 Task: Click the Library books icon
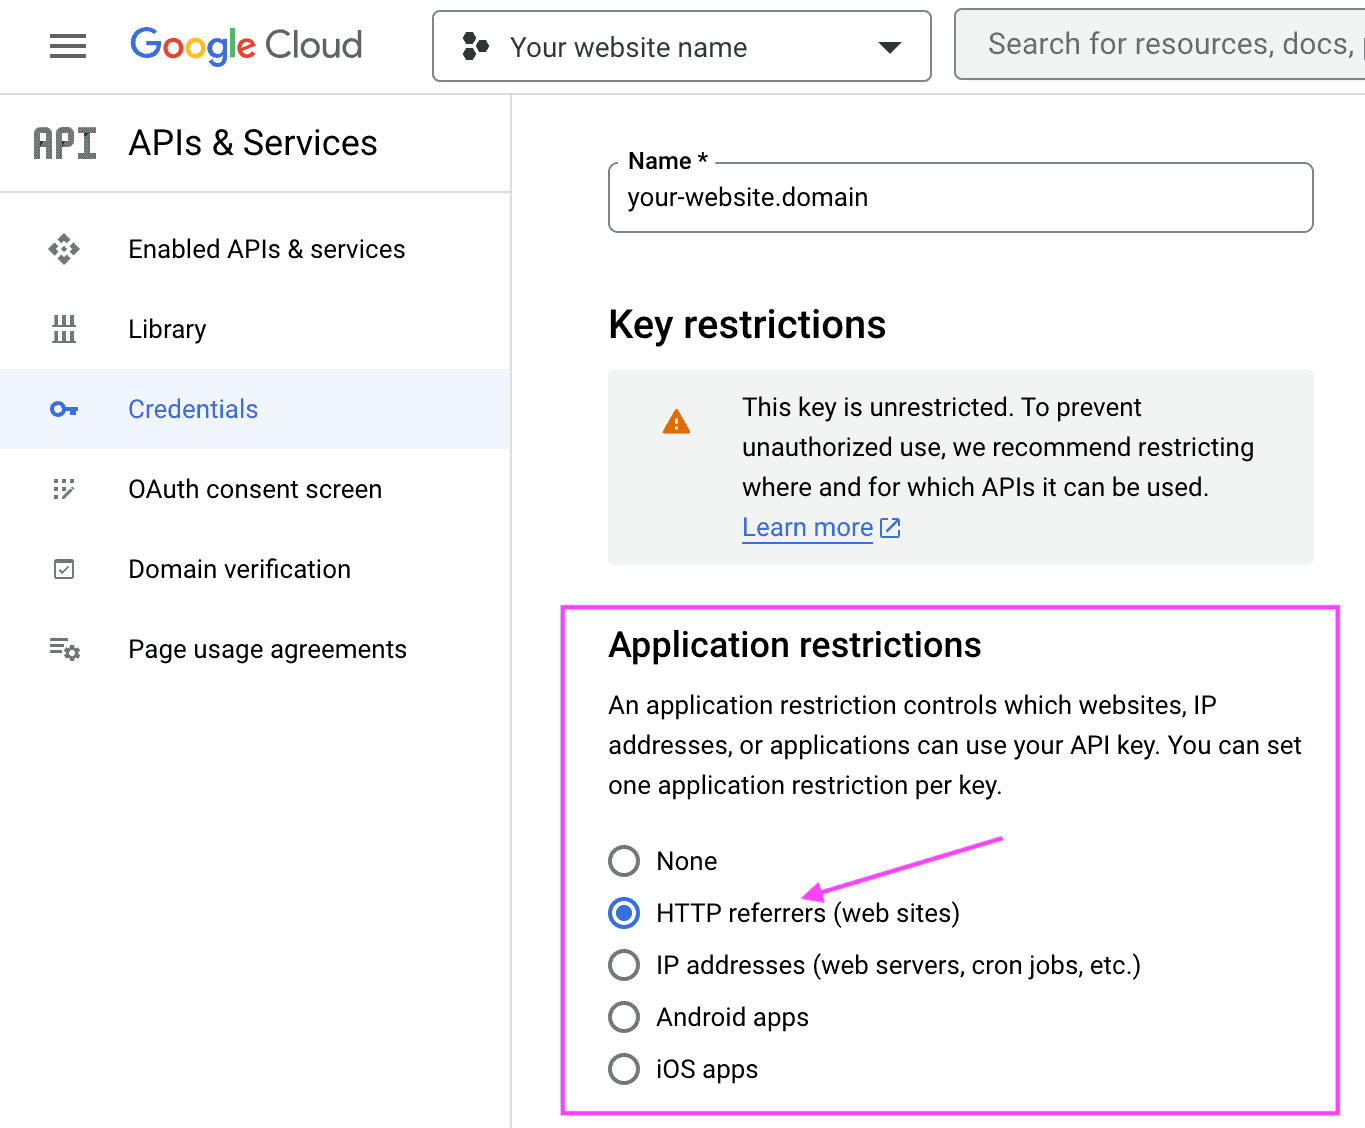63,329
